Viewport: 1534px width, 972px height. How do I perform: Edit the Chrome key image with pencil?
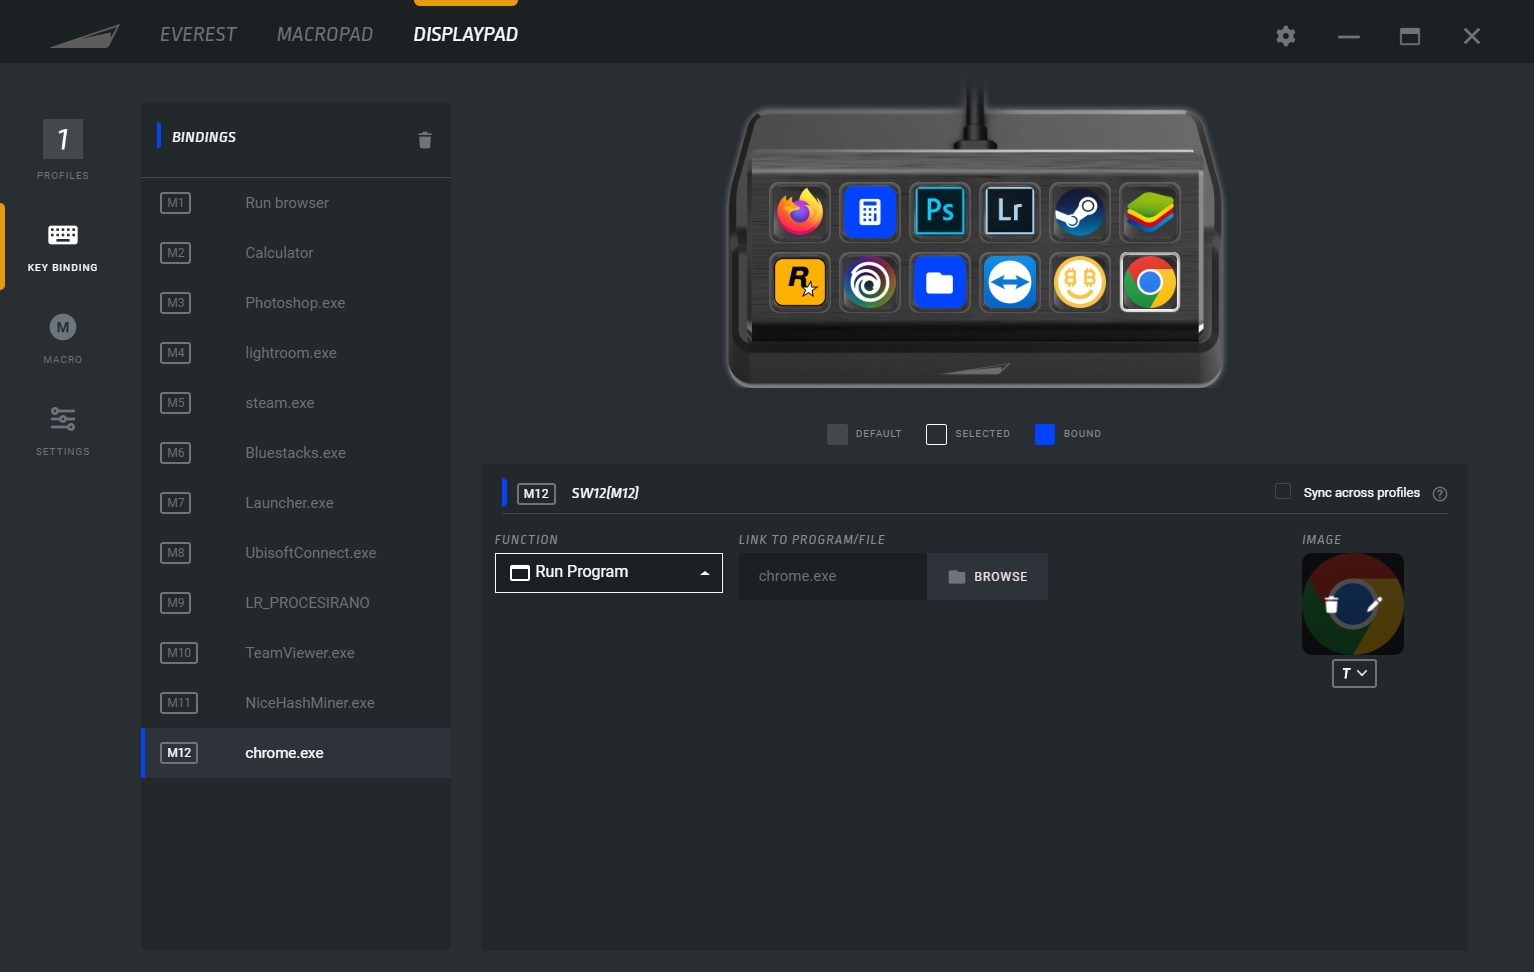pyautogui.click(x=1374, y=604)
